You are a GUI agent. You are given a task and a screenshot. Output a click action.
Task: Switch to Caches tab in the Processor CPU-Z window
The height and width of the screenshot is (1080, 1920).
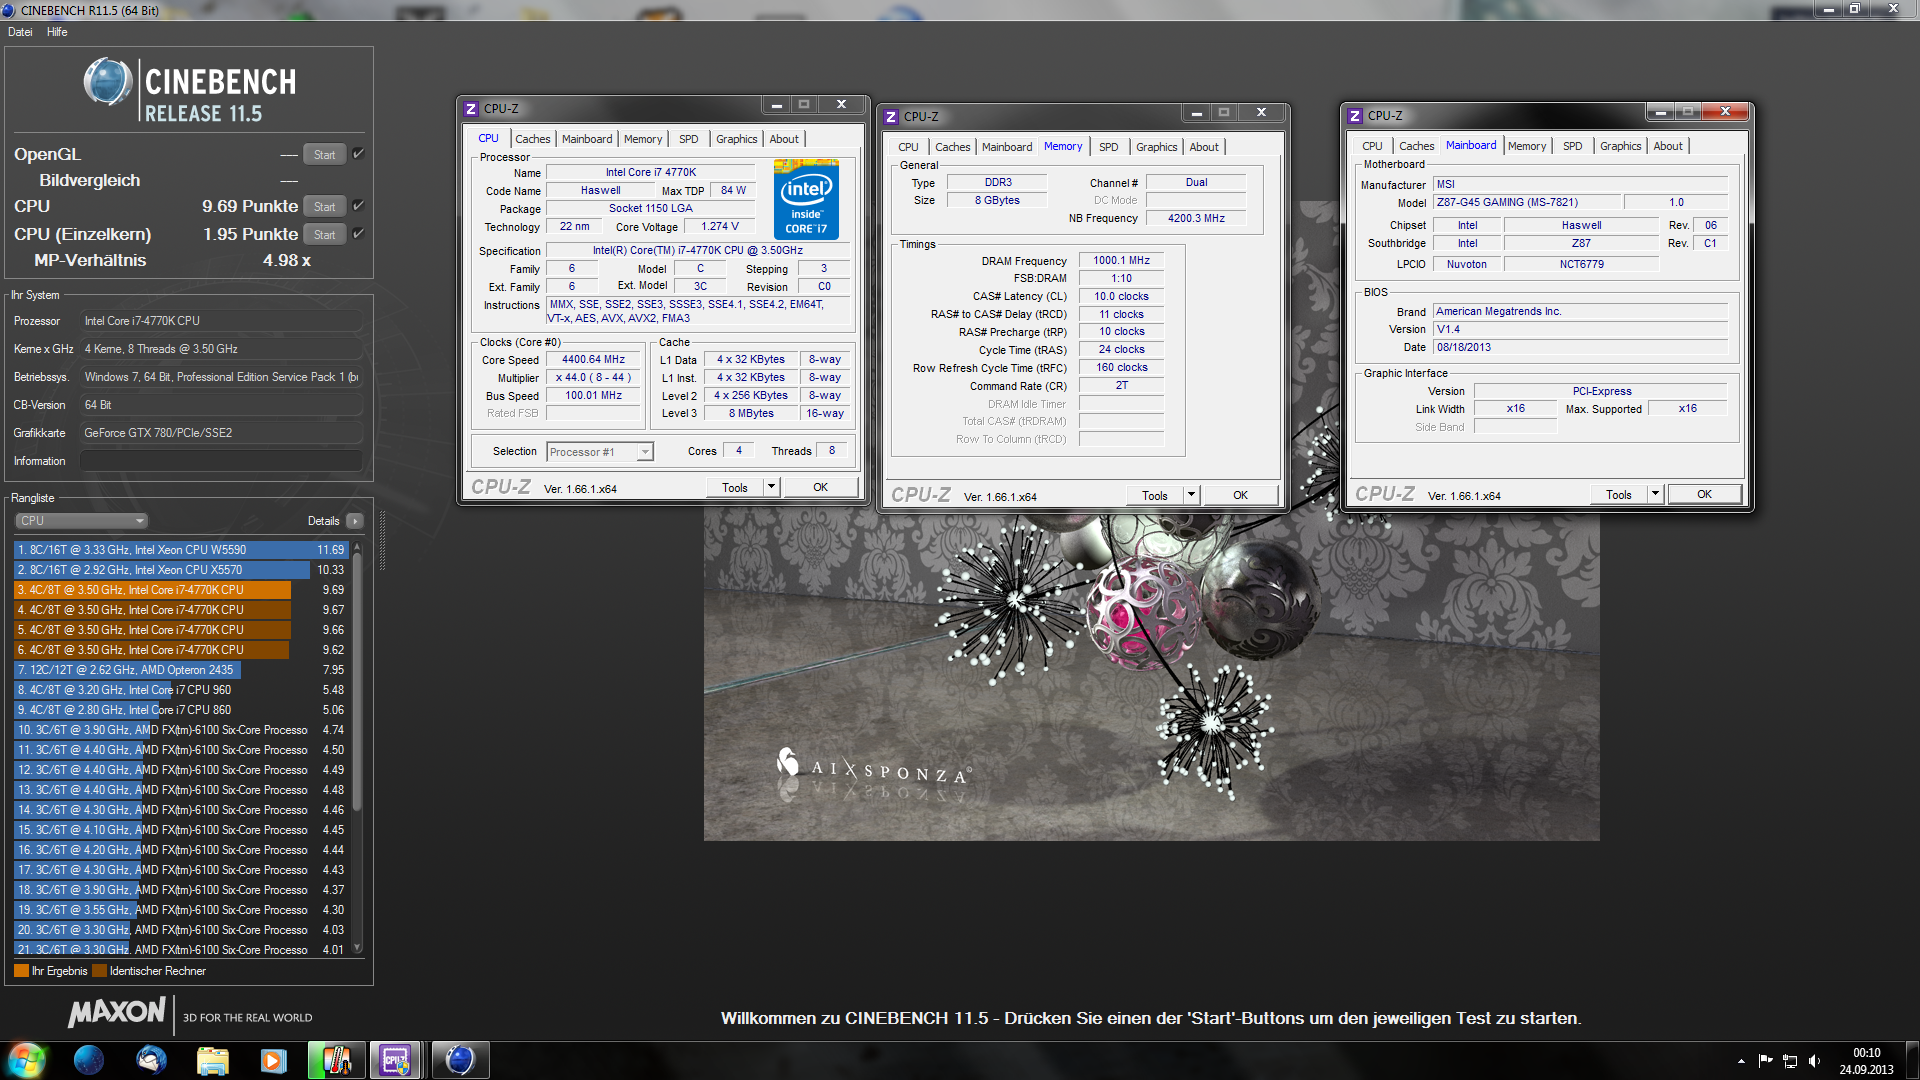[x=533, y=139]
